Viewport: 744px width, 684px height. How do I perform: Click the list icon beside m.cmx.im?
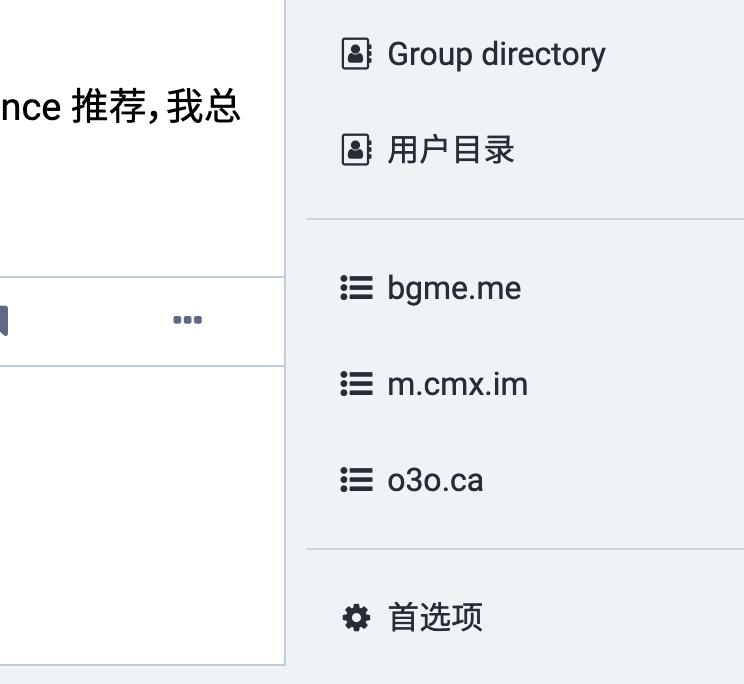(x=356, y=384)
